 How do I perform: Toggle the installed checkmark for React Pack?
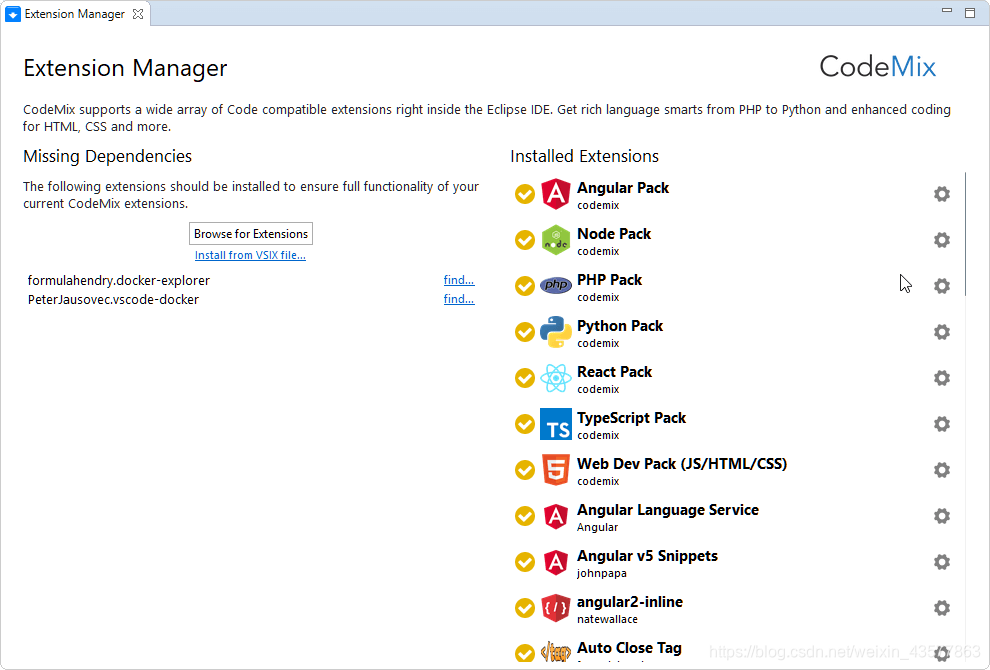coord(525,378)
